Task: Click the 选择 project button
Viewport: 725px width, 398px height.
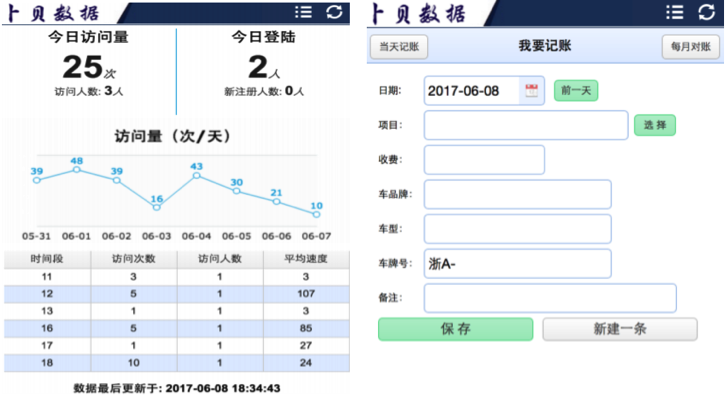Action: pos(655,125)
